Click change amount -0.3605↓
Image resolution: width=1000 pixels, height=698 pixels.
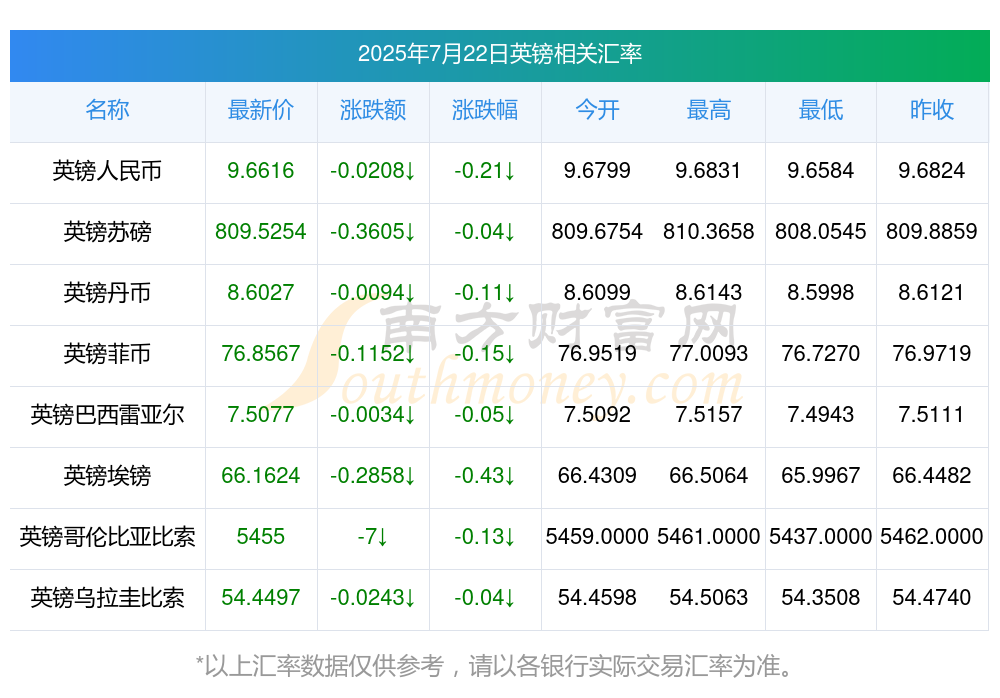tap(373, 231)
